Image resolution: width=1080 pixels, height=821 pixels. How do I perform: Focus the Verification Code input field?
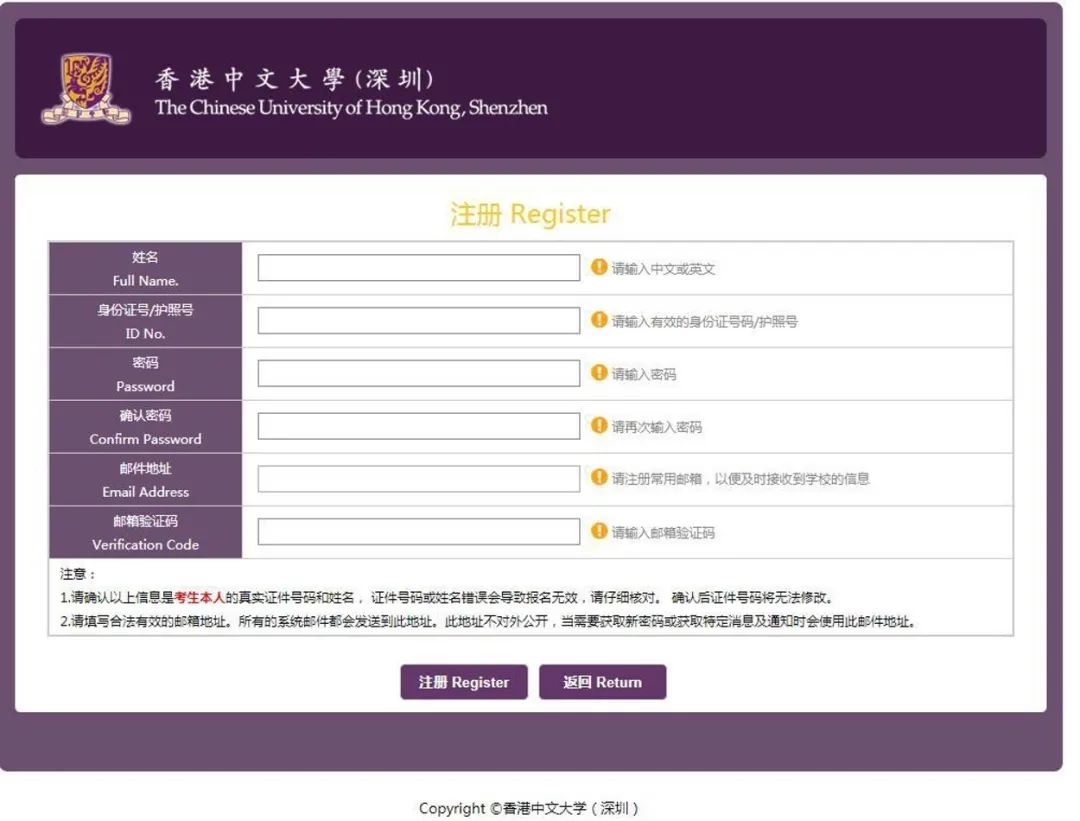pyautogui.click(x=419, y=532)
